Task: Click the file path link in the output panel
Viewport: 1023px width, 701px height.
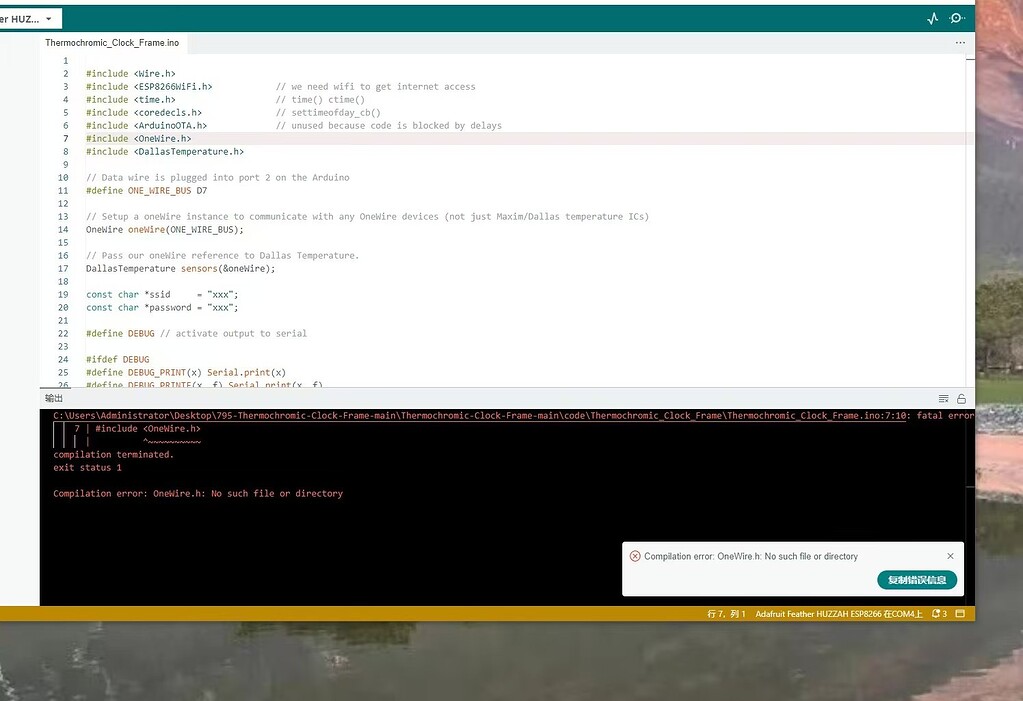Action: (x=400, y=415)
